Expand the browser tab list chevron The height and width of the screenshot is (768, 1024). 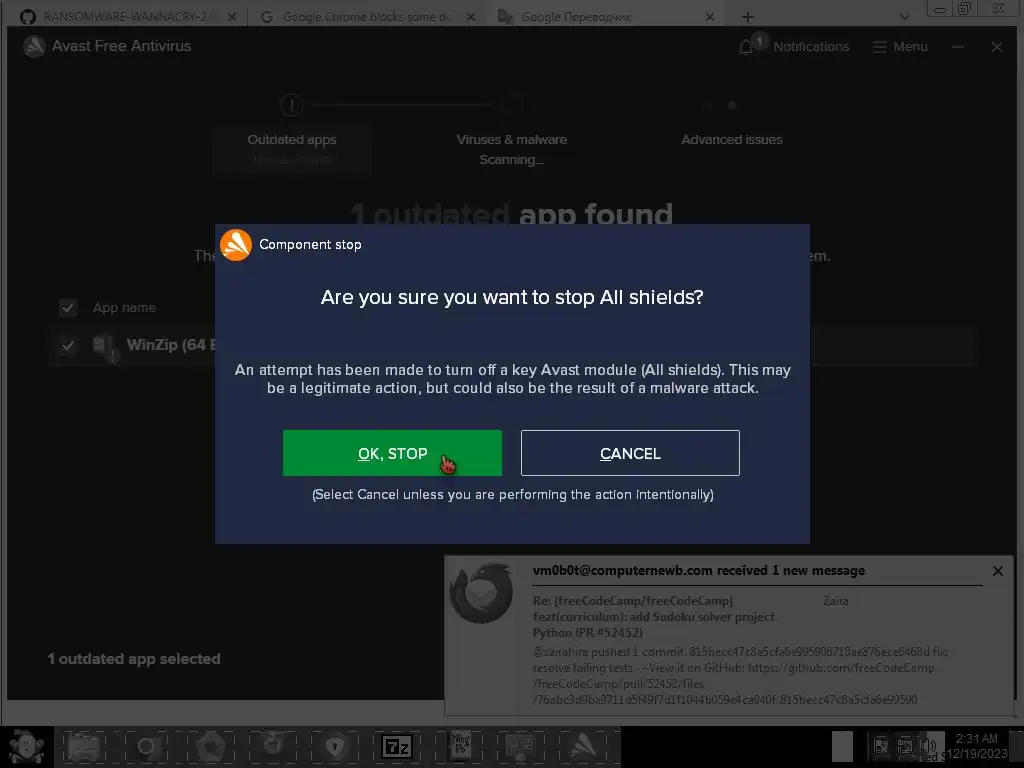pyautogui.click(x=904, y=17)
